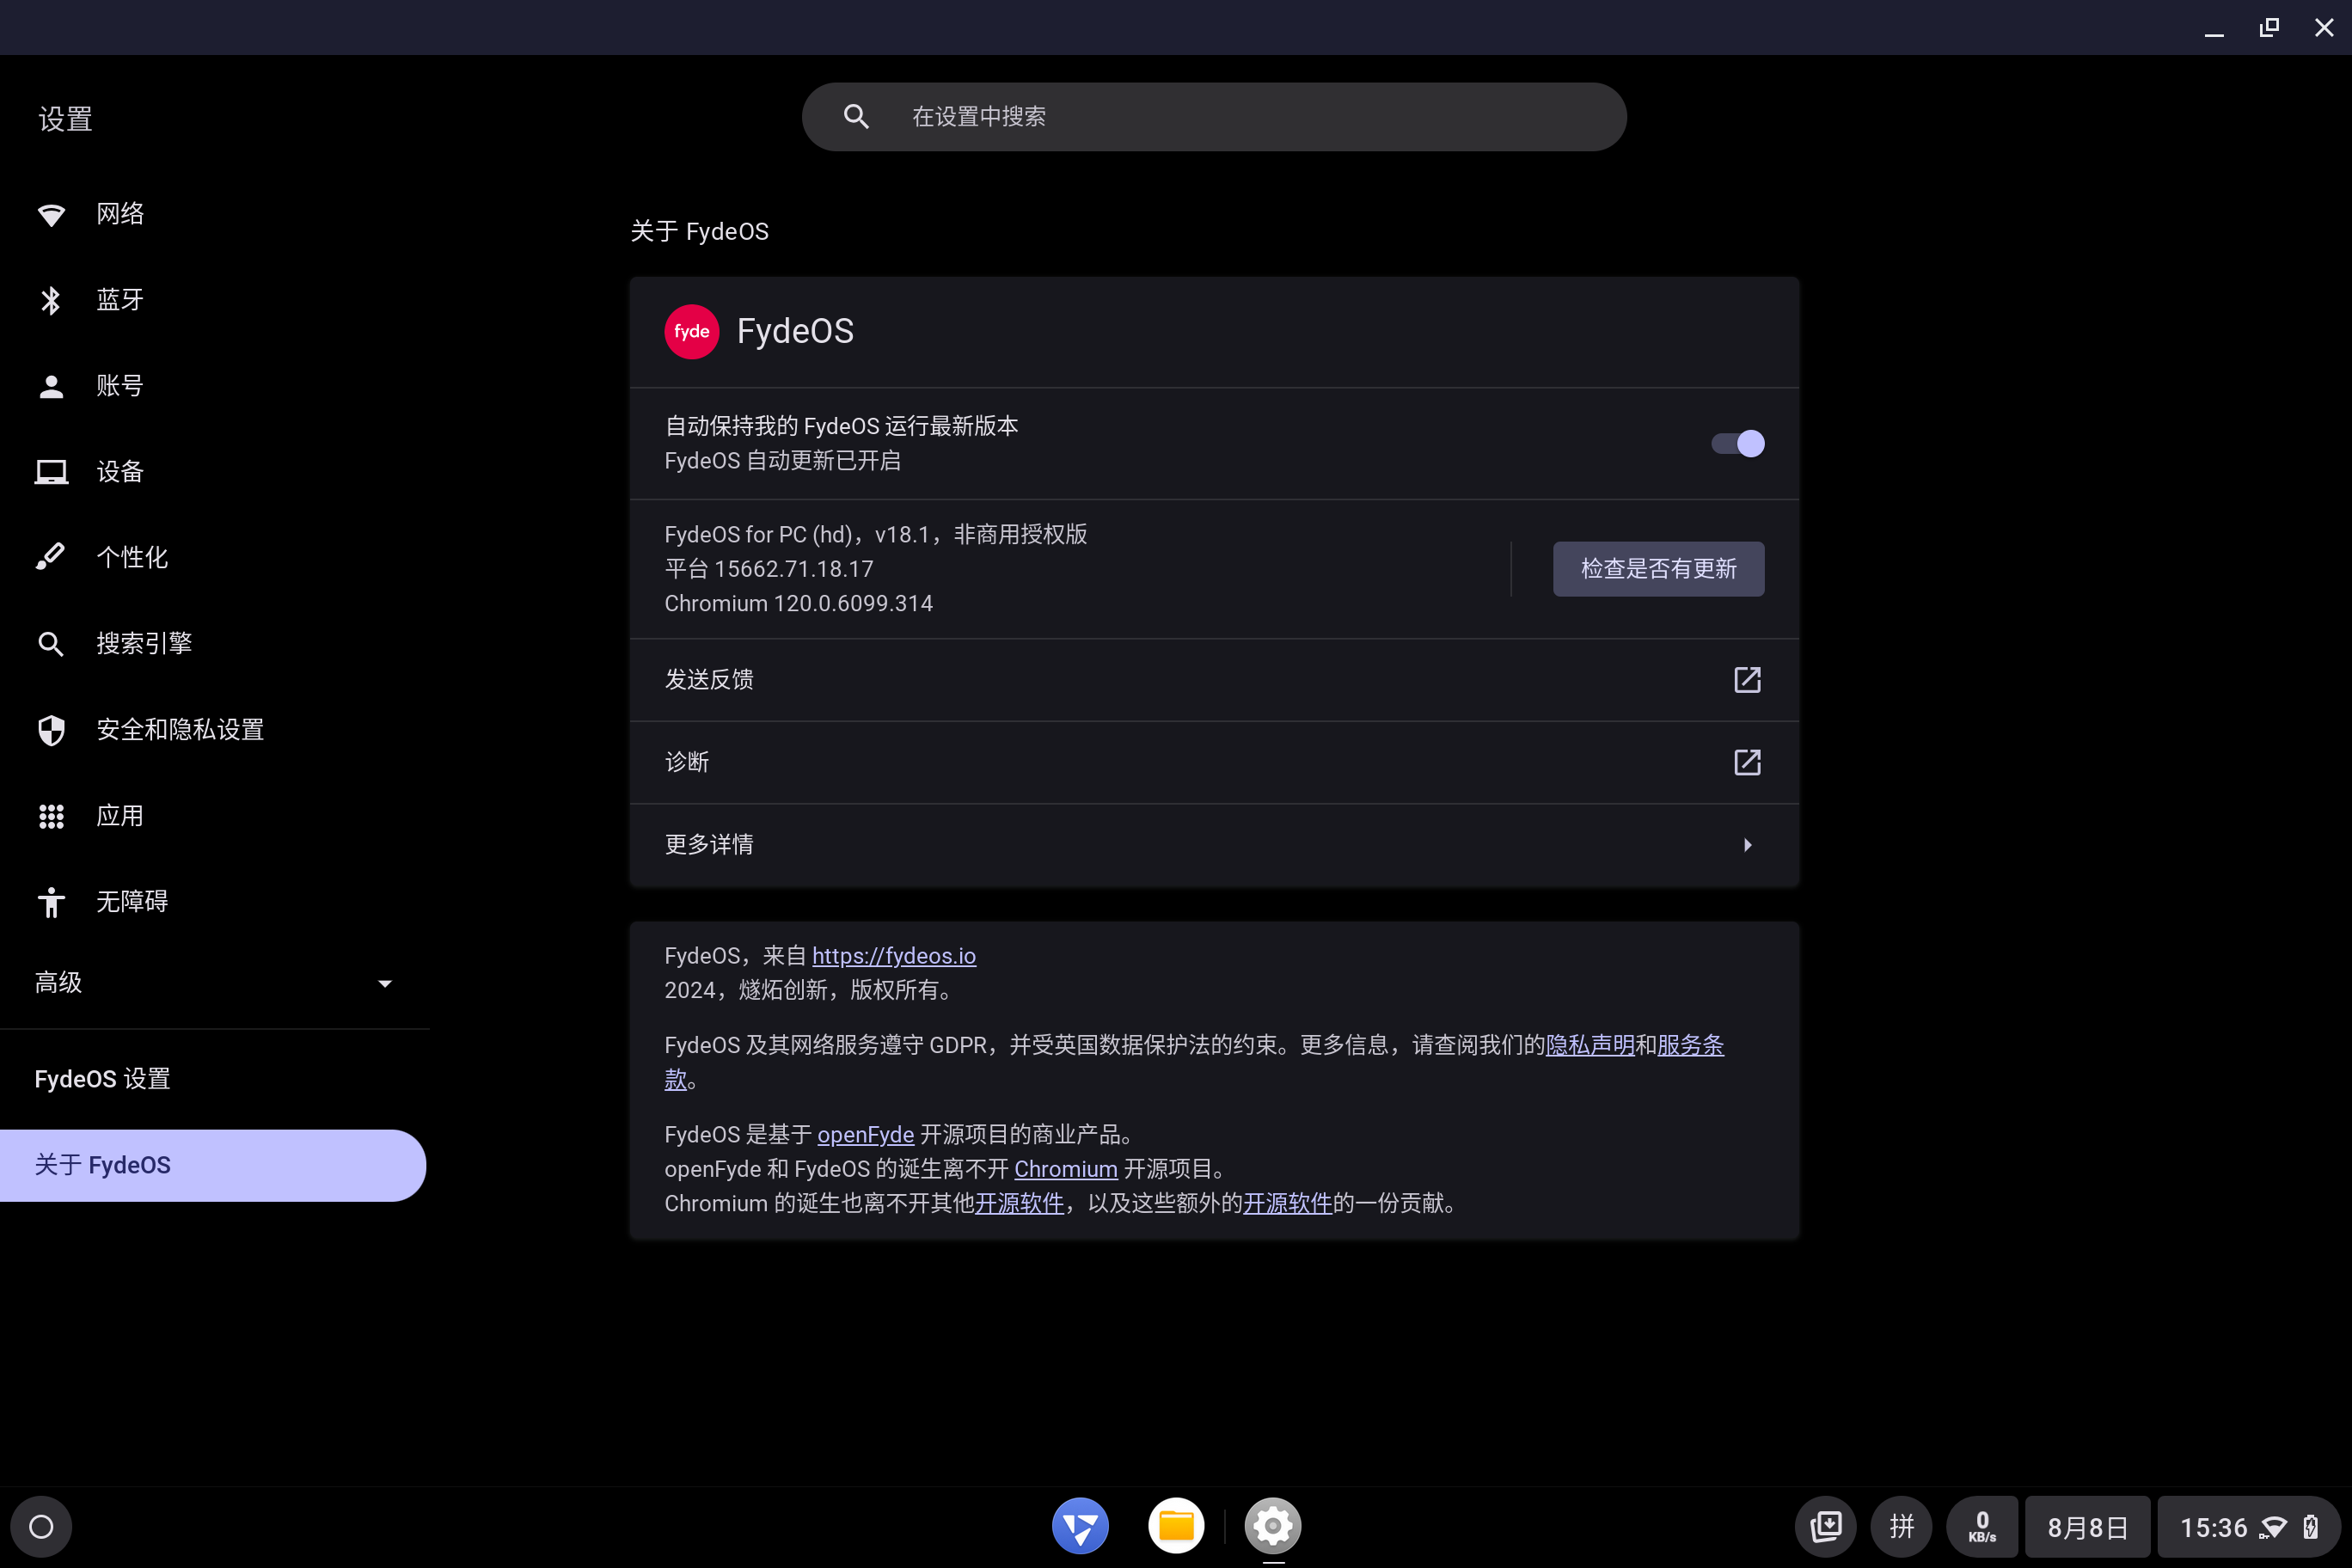The image size is (2352, 1568).
Task: Switch input method via 拼 tray button
Action: (1901, 1526)
